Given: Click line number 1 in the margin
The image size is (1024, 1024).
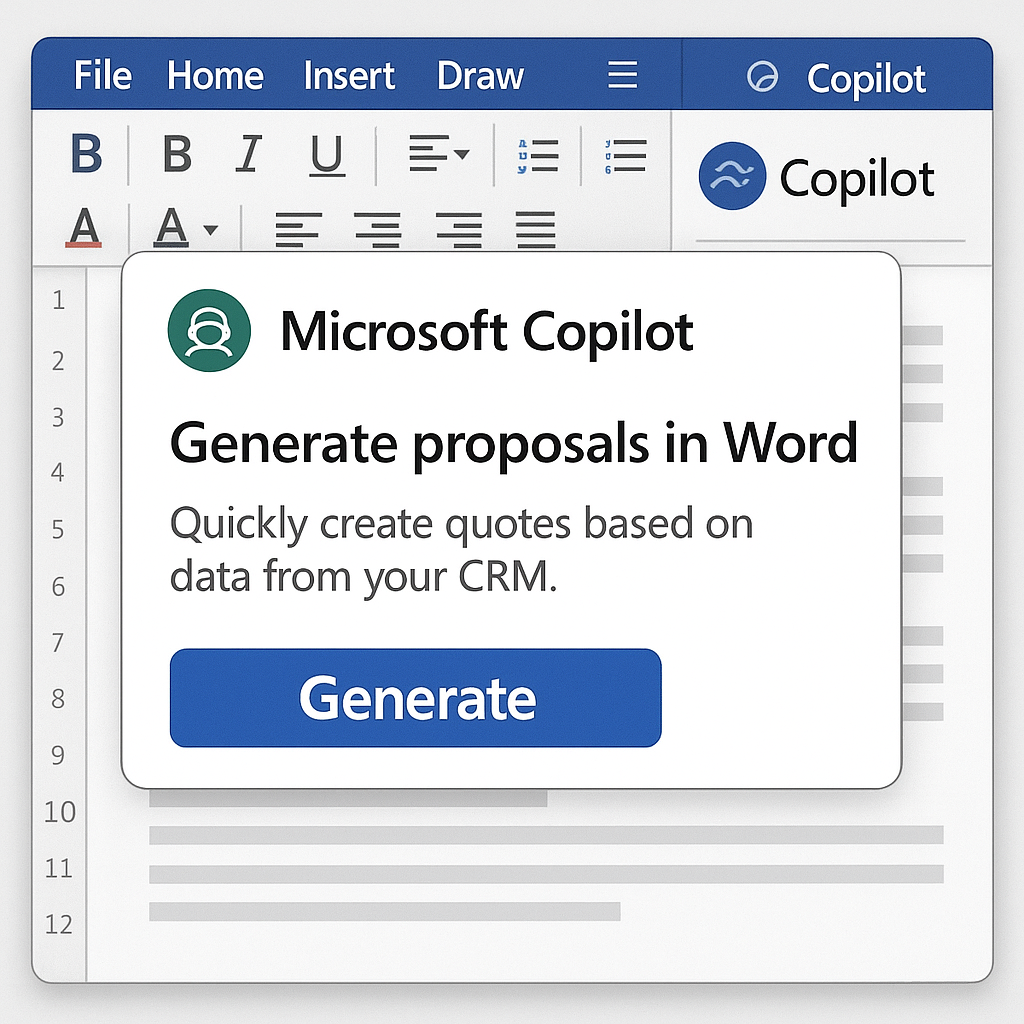Looking at the screenshot, I should pyautogui.click(x=58, y=300).
